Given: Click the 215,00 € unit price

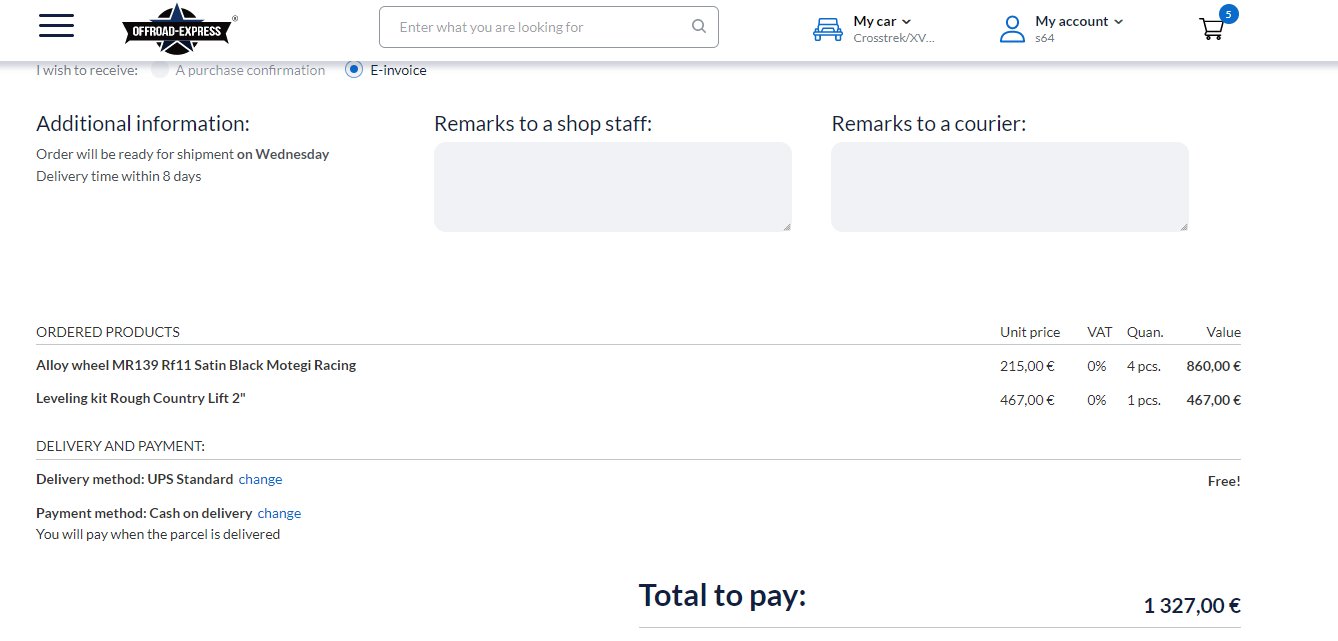Looking at the screenshot, I should [x=1027, y=366].
